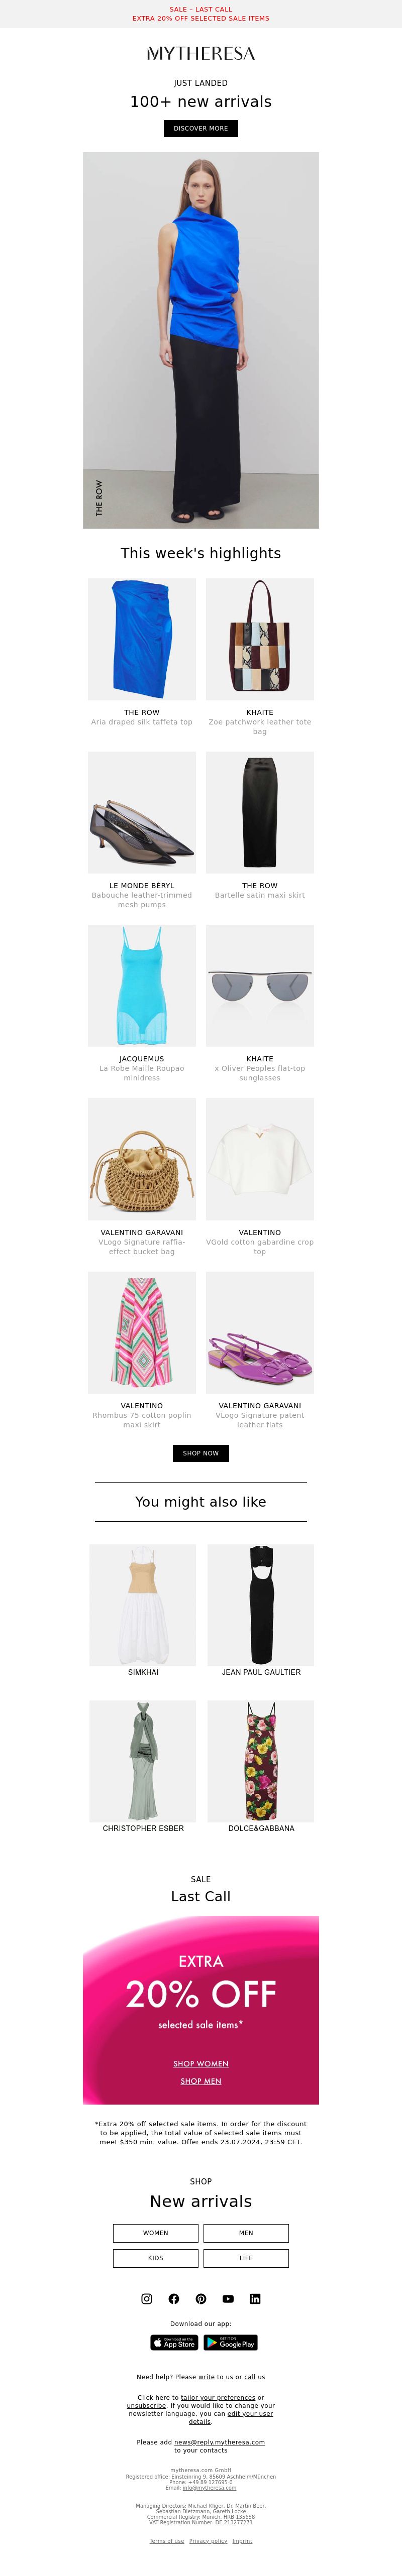Download on the App Store badge

coord(174,2343)
